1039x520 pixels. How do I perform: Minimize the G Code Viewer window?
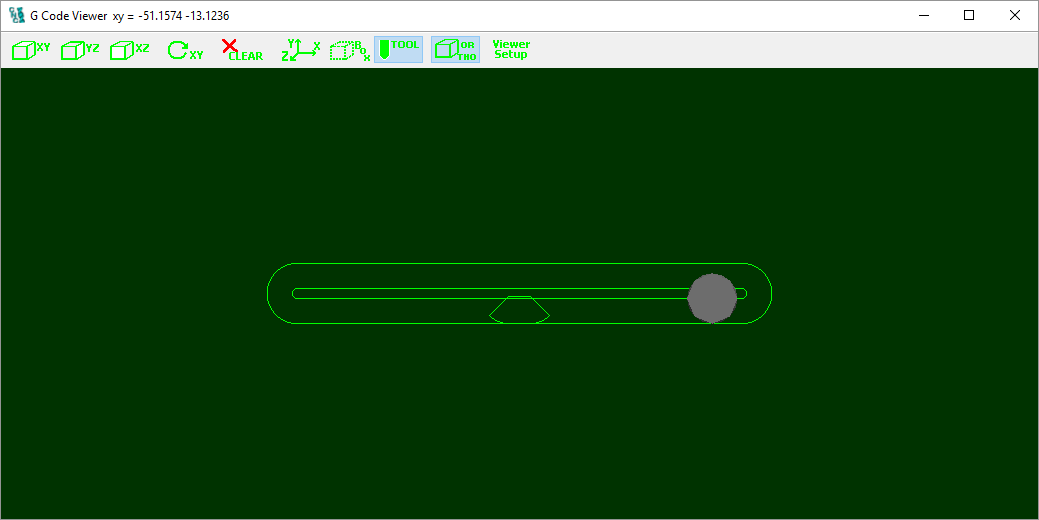click(923, 15)
